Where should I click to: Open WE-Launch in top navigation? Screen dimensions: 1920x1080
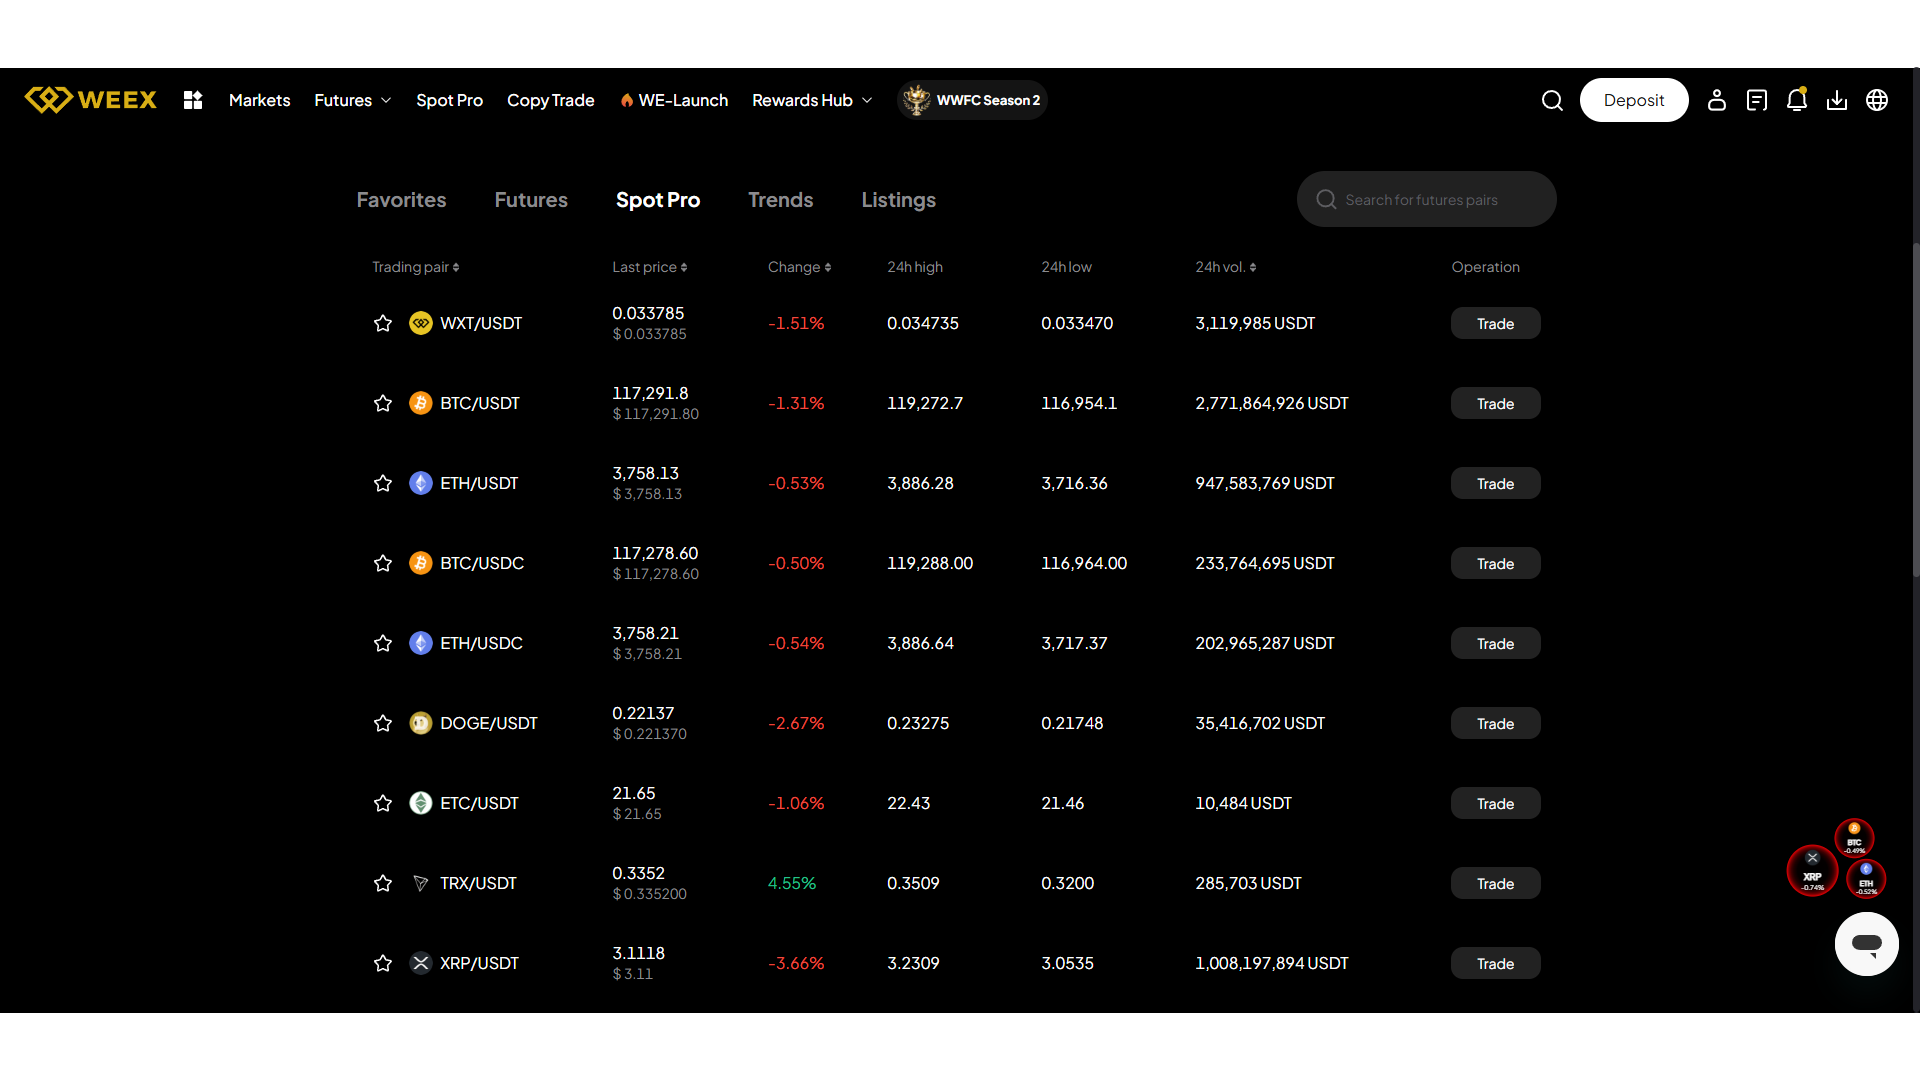point(674,100)
